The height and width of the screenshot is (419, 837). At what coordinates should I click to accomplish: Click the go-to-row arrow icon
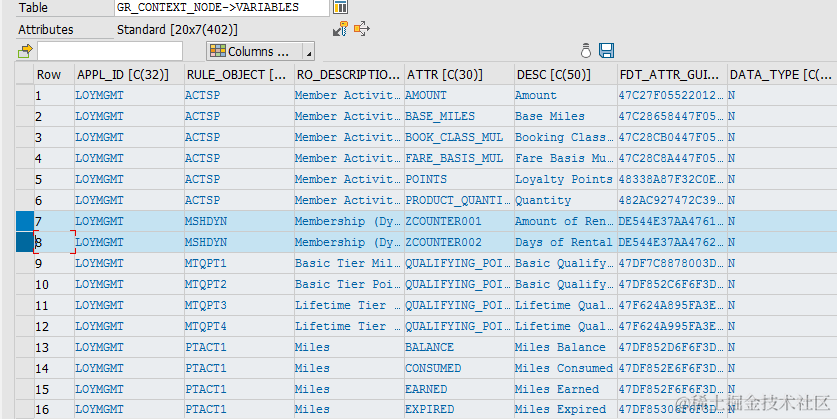(25, 51)
